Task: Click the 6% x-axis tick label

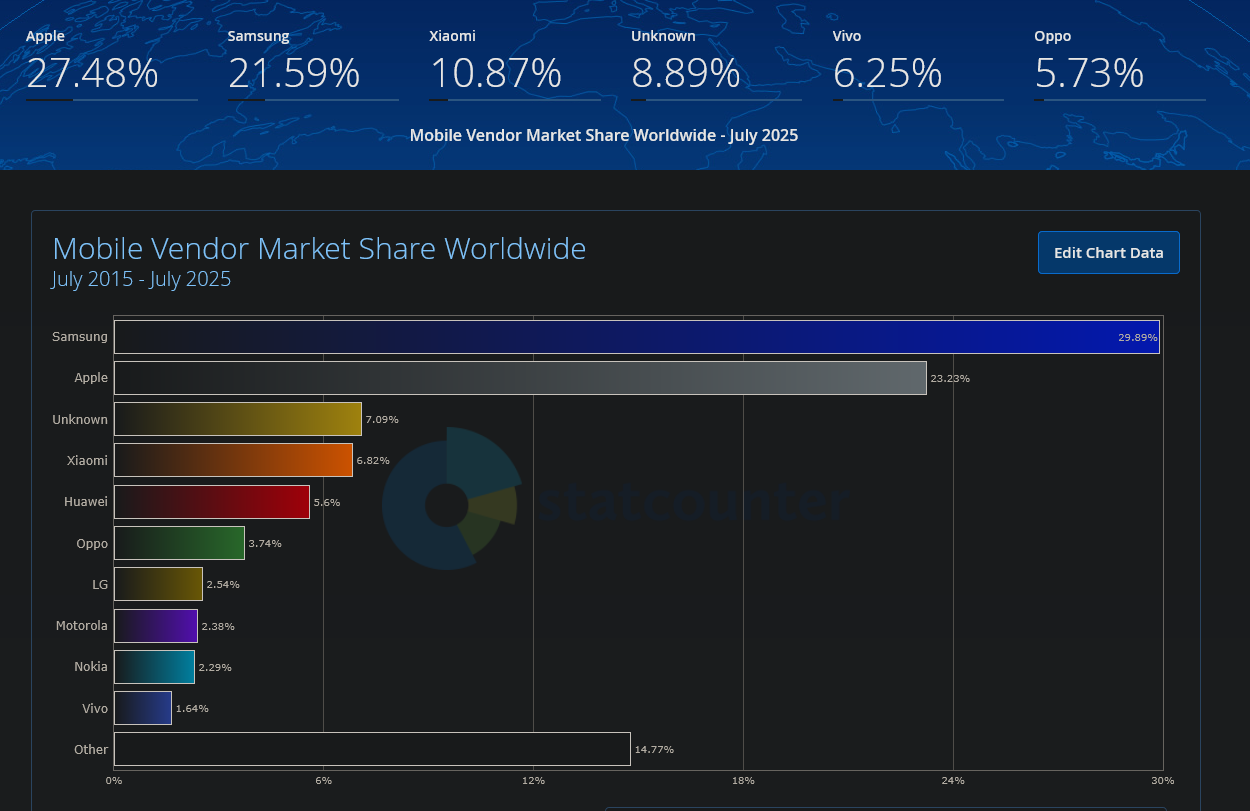Action: (x=323, y=780)
